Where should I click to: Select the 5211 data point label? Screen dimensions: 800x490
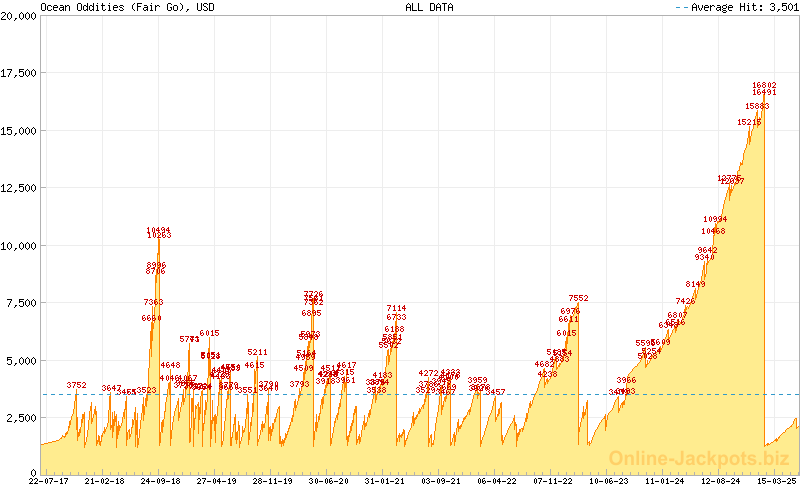[x=257, y=352]
